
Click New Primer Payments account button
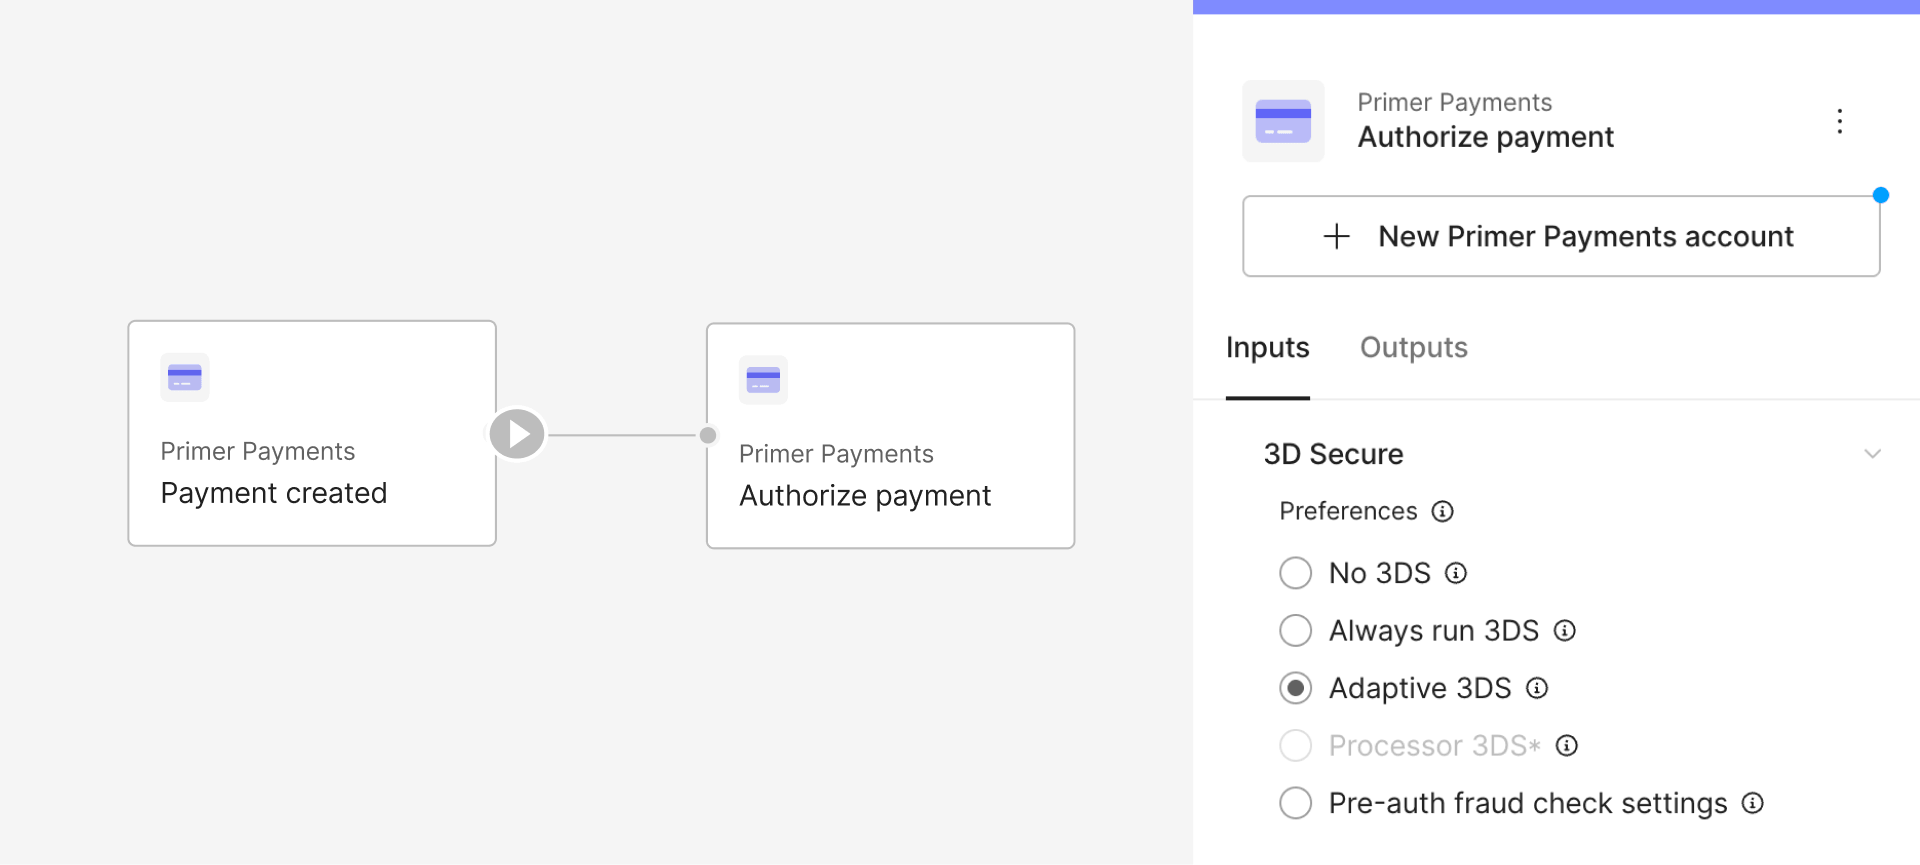tap(1561, 236)
